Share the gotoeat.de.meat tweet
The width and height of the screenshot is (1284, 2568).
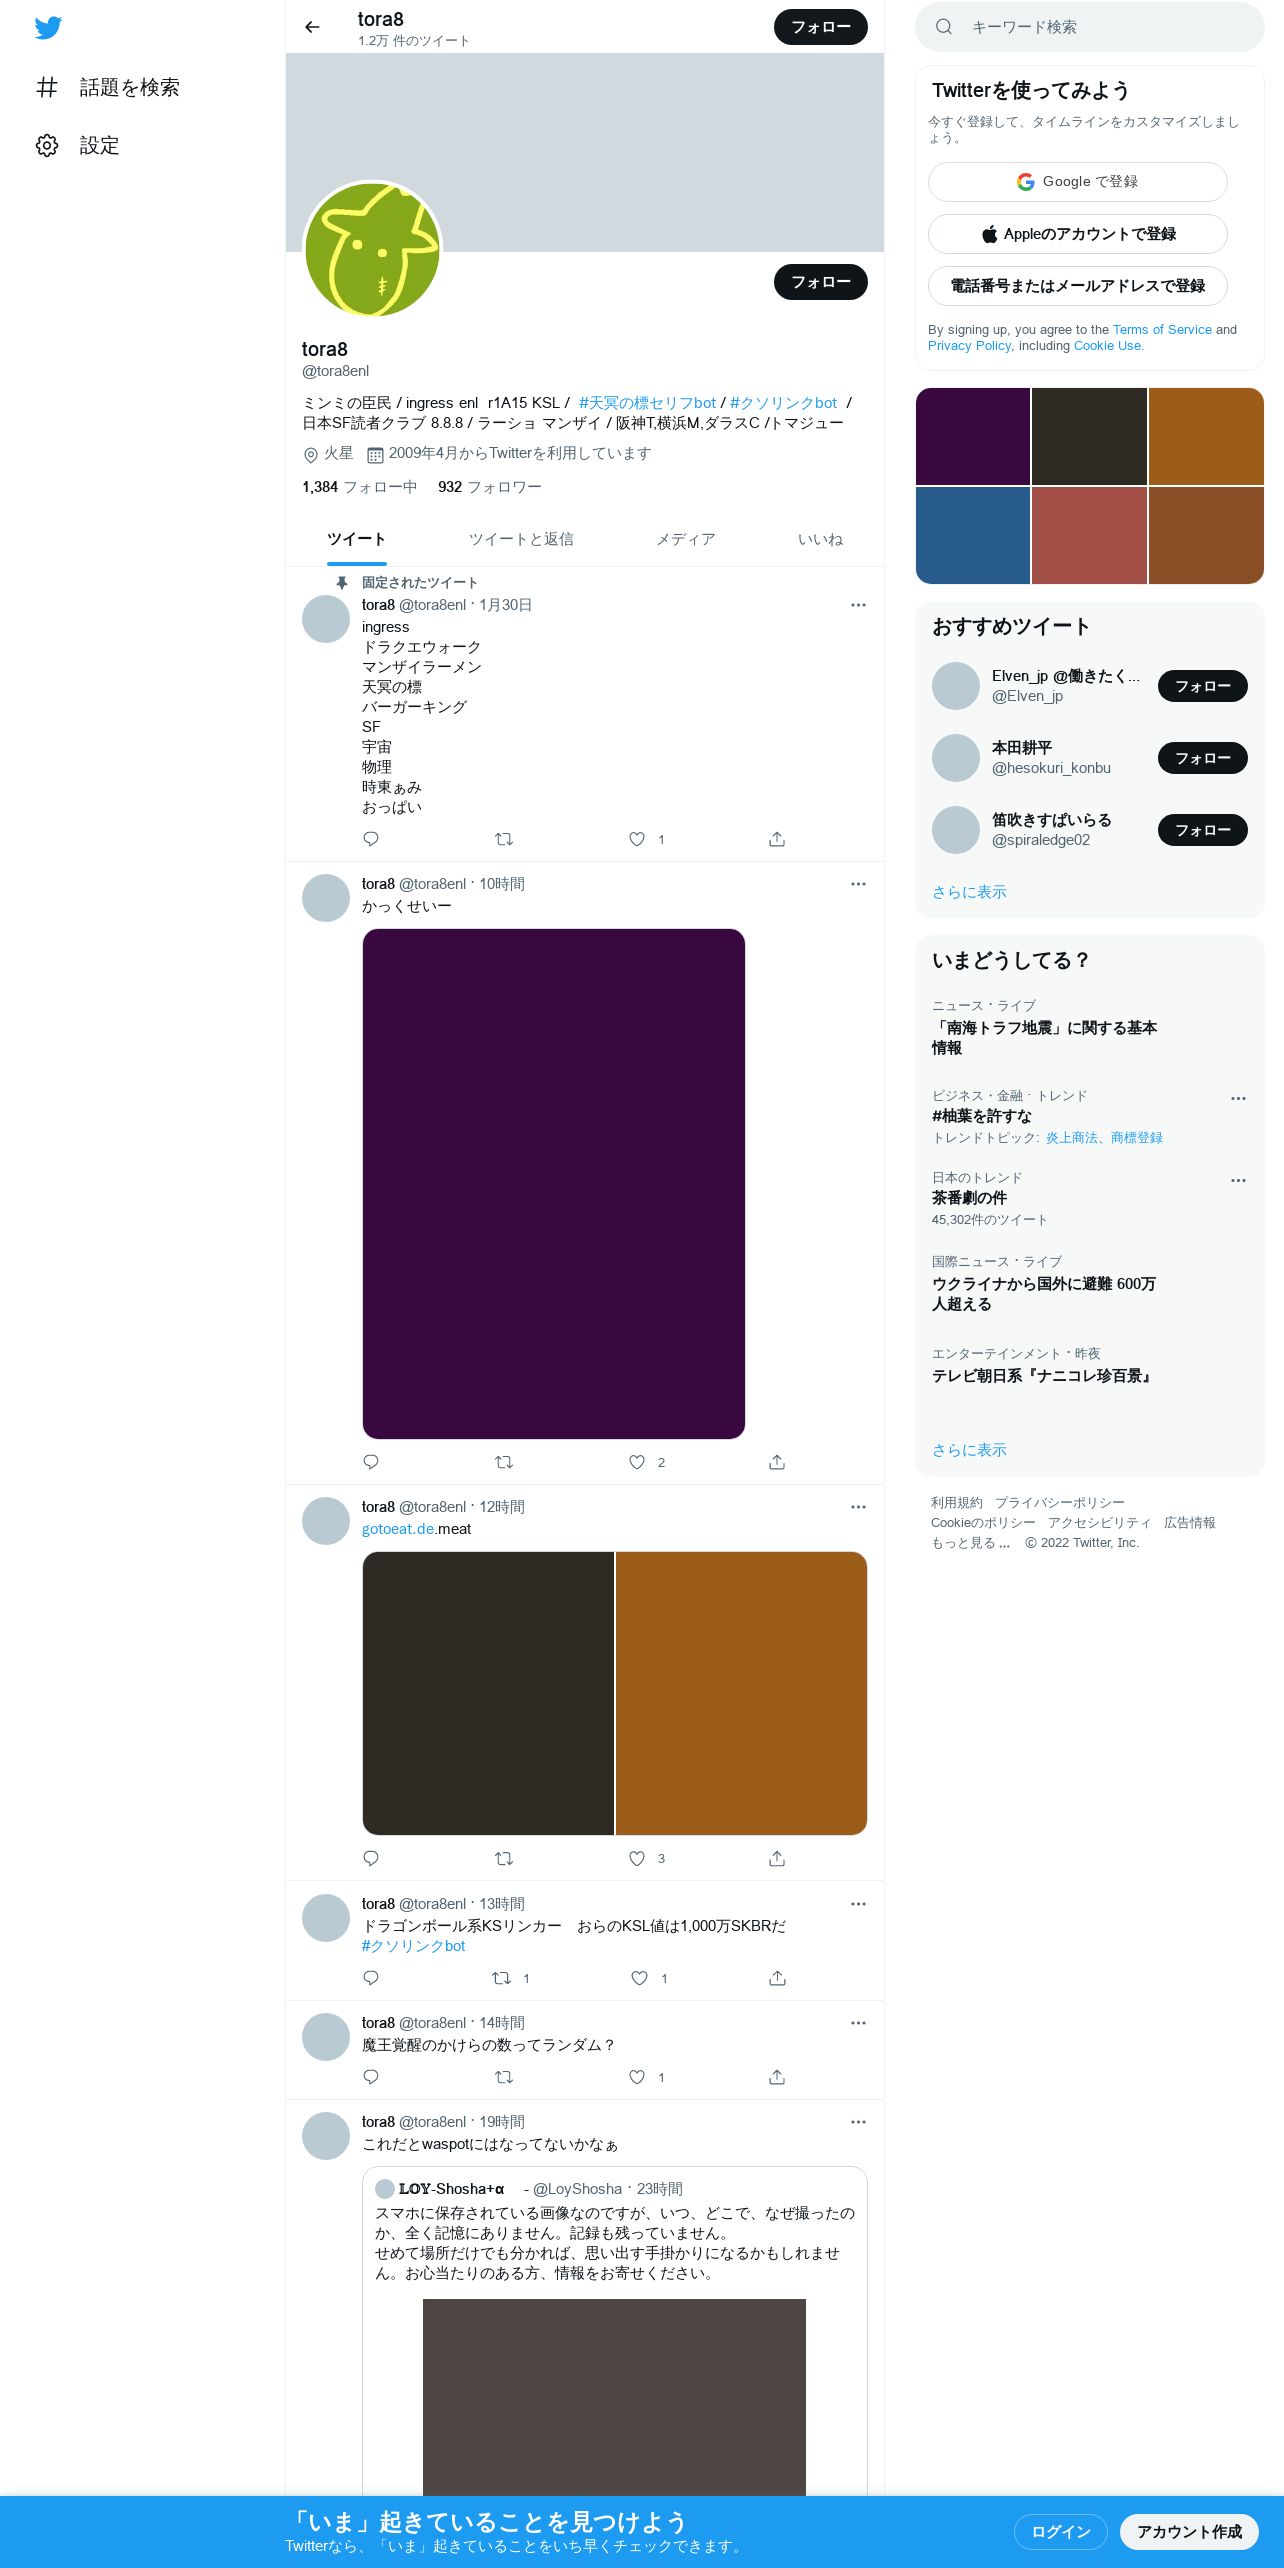pyautogui.click(x=777, y=1859)
